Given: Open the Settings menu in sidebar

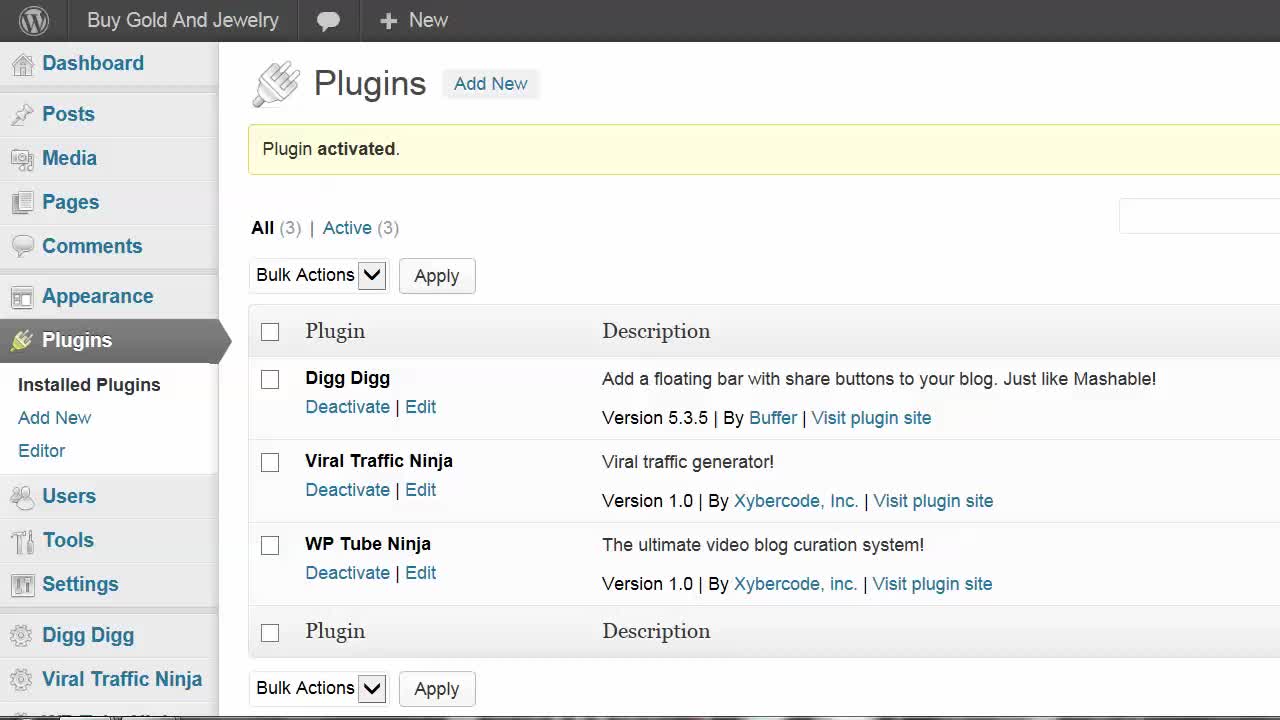Looking at the screenshot, I should click(x=80, y=584).
